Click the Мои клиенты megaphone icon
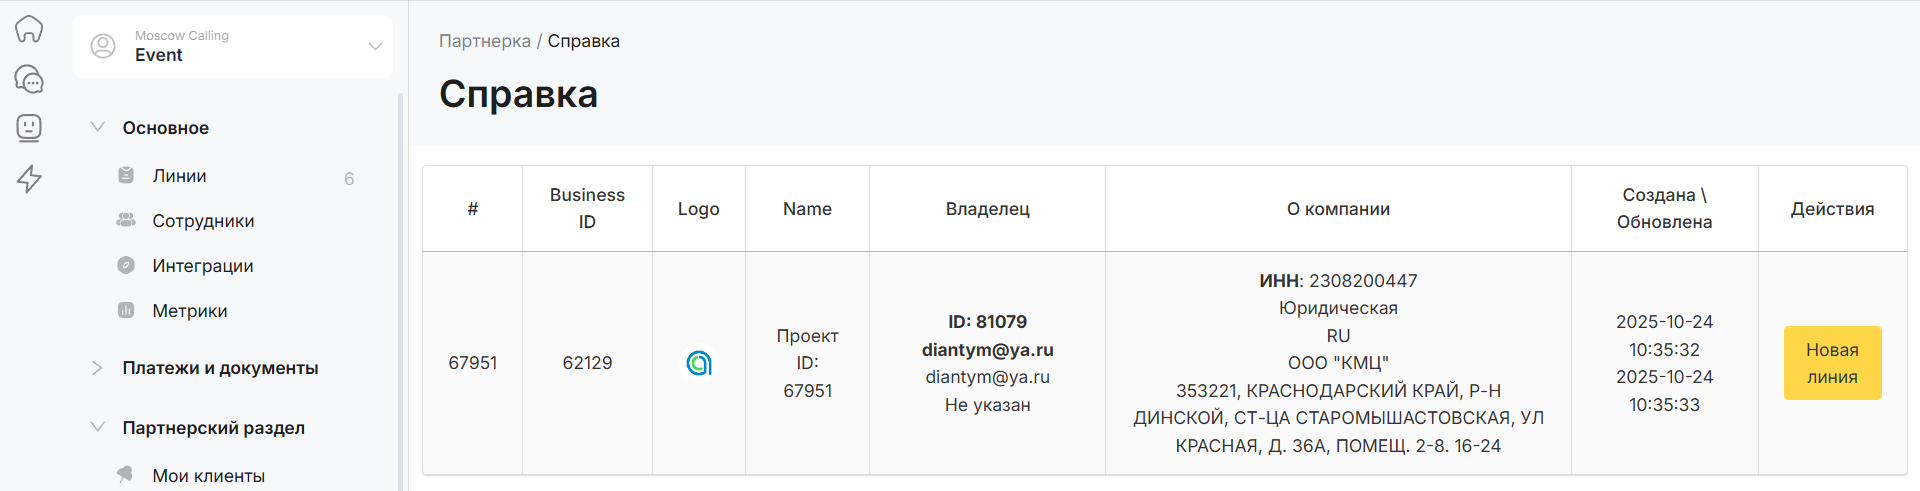The height and width of the screenshot is (491, 1920). 126,475
